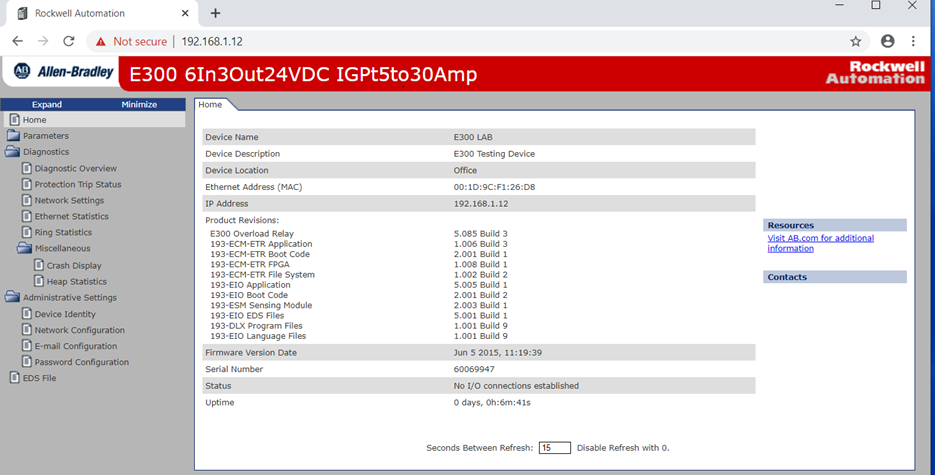Viewport: 935px width, 475px height.
Task: Click Minimize in the navigation header
Action: pos(139,104)
